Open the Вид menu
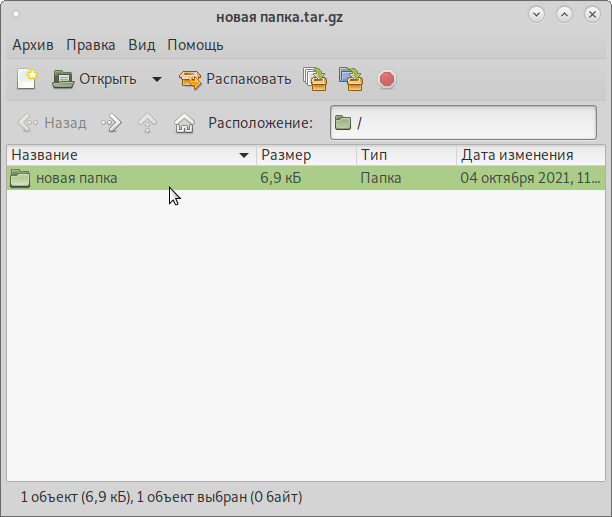 pos(142,45)
